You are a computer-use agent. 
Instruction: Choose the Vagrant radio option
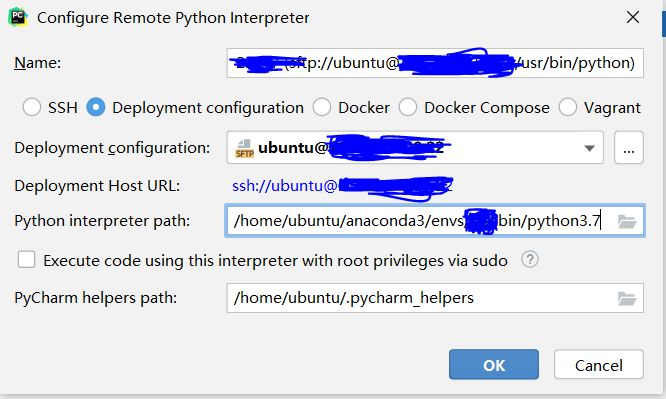(568, 107)
